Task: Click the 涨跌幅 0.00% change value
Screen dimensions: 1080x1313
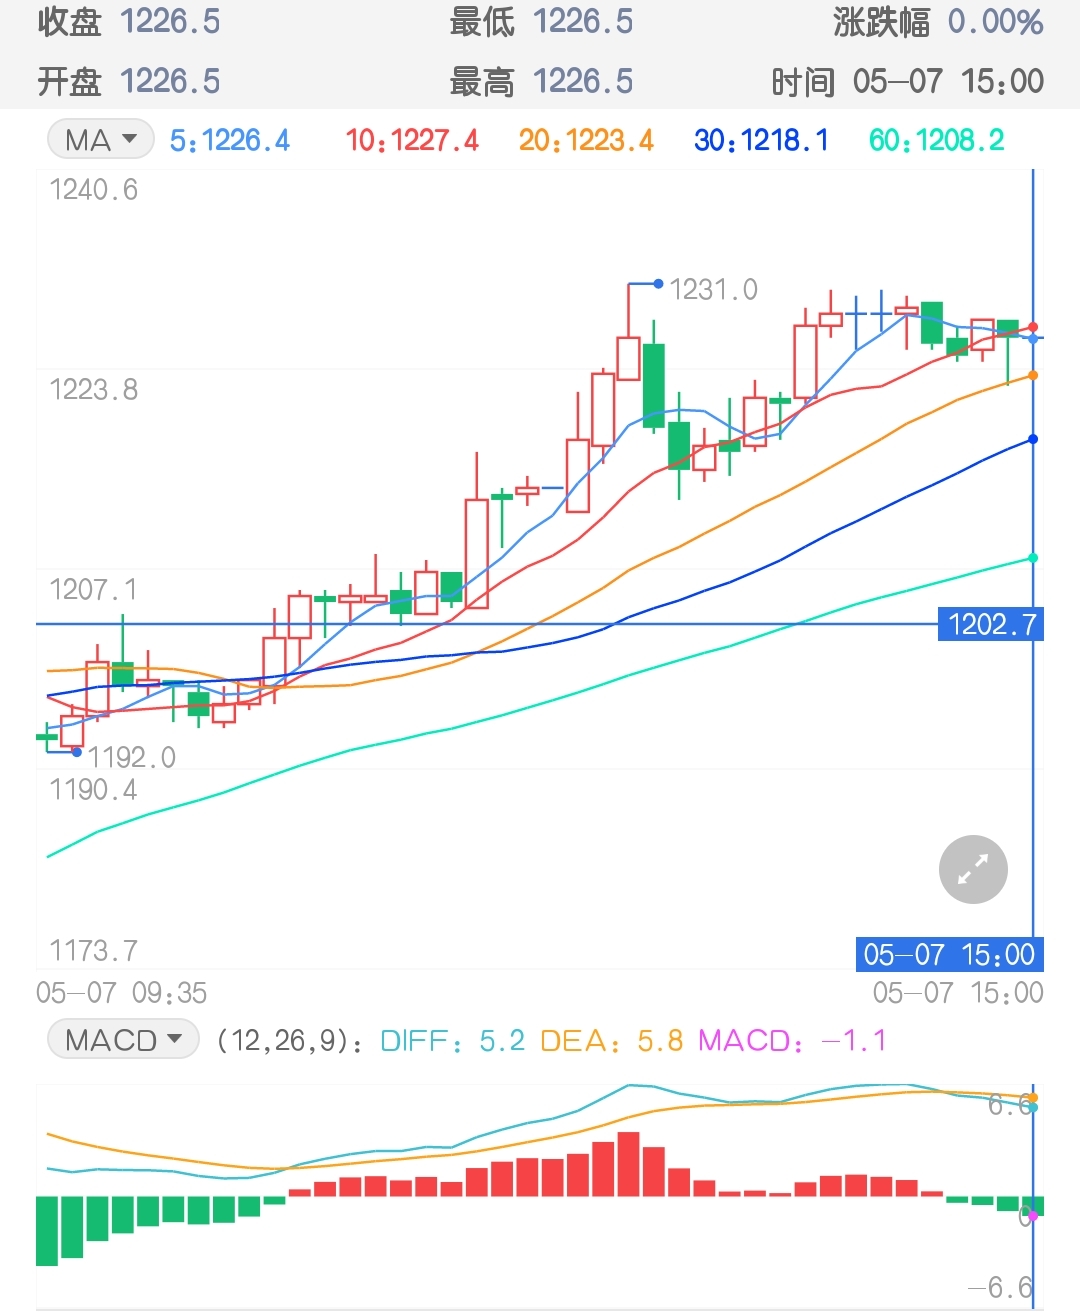Action: click(938, 21)
